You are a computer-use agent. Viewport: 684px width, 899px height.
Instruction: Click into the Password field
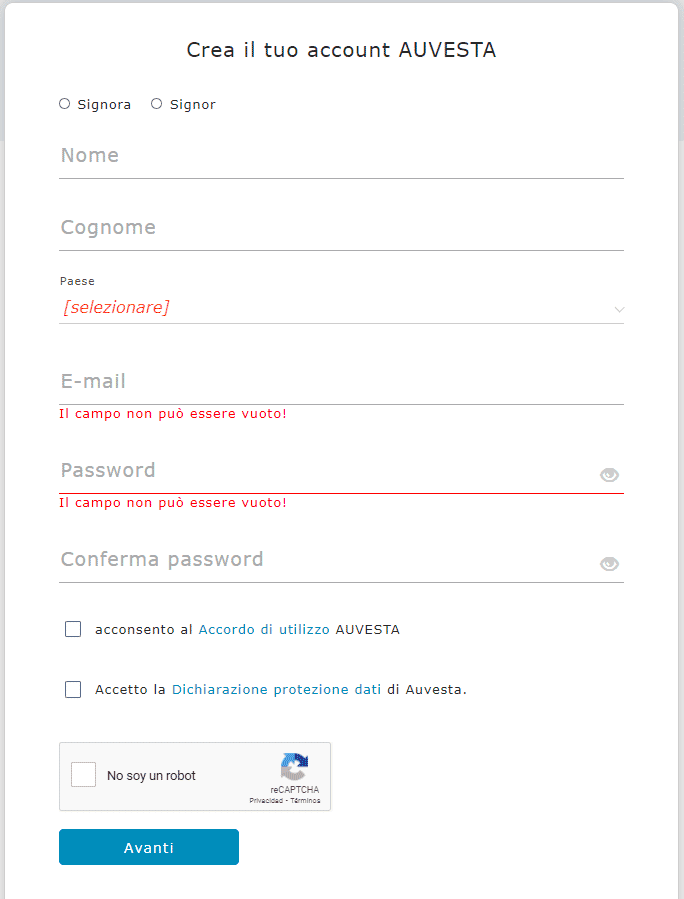click(327, 471)
